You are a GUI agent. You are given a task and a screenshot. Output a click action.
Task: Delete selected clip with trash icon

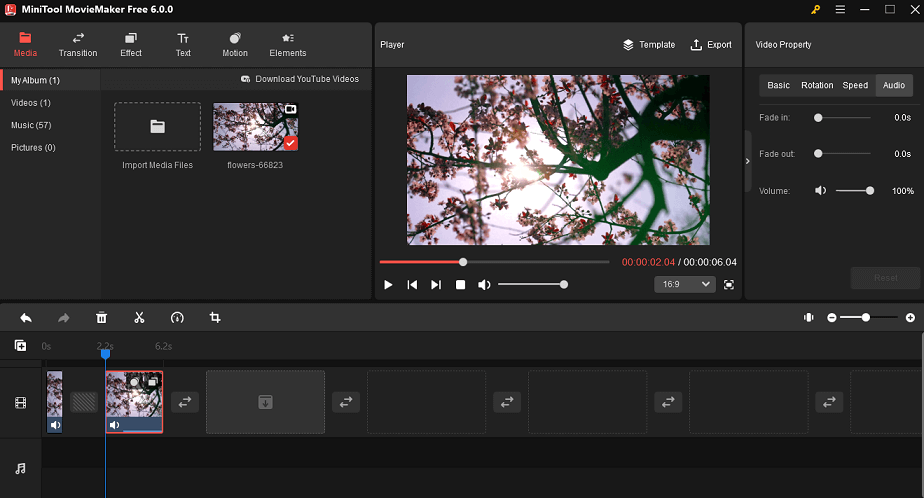(x=101, y=318)
